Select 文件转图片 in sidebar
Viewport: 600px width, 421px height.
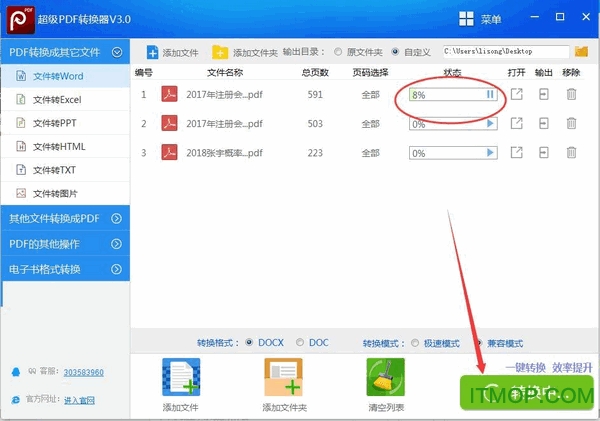click(65, 193)
